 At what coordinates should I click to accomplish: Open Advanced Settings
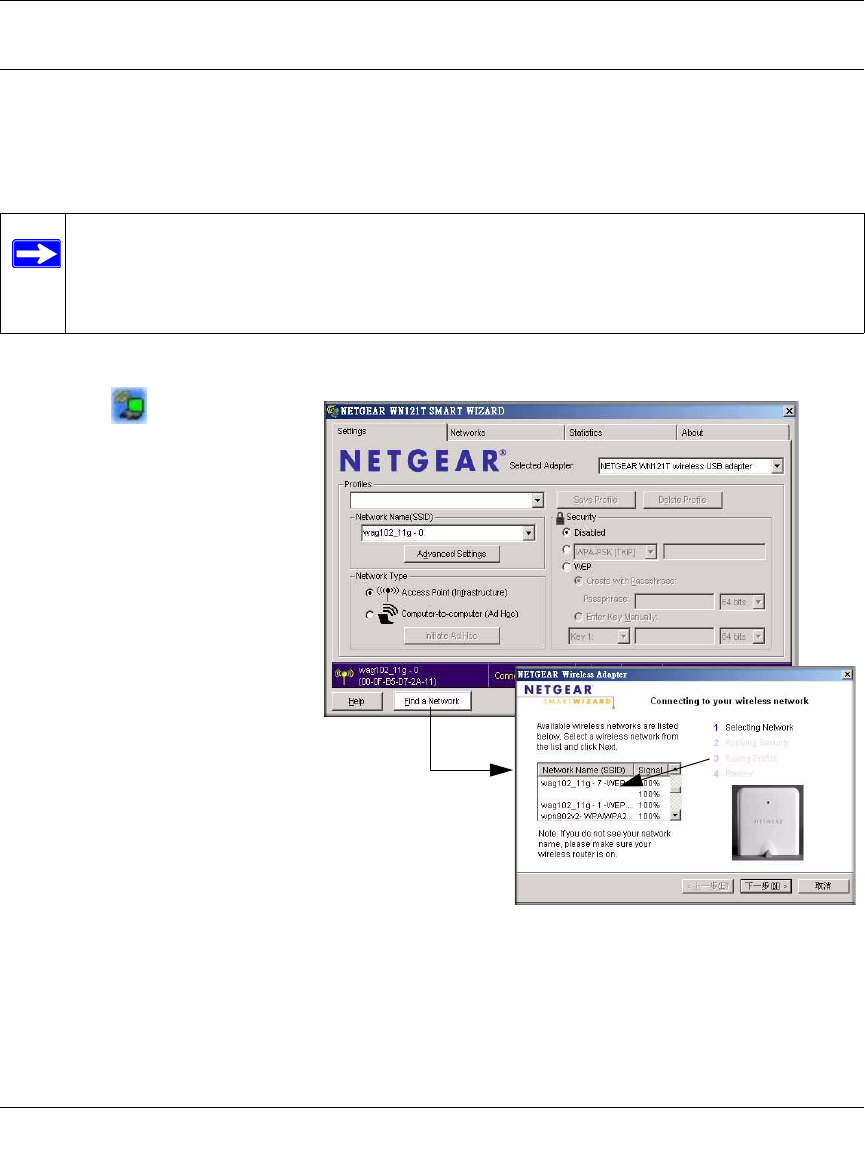452,554
